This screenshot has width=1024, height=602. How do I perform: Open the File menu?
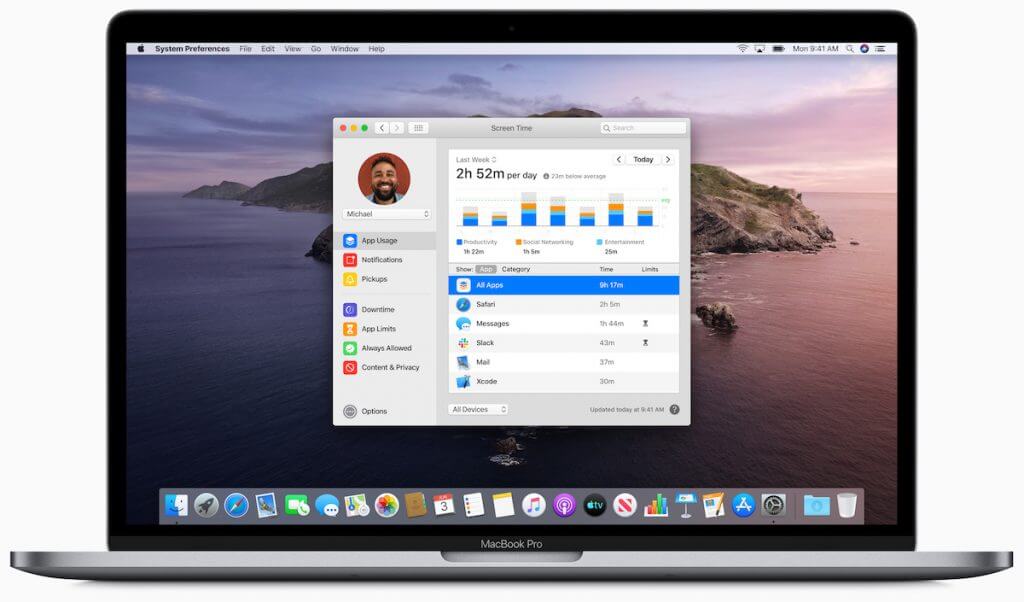coord(246,49)
